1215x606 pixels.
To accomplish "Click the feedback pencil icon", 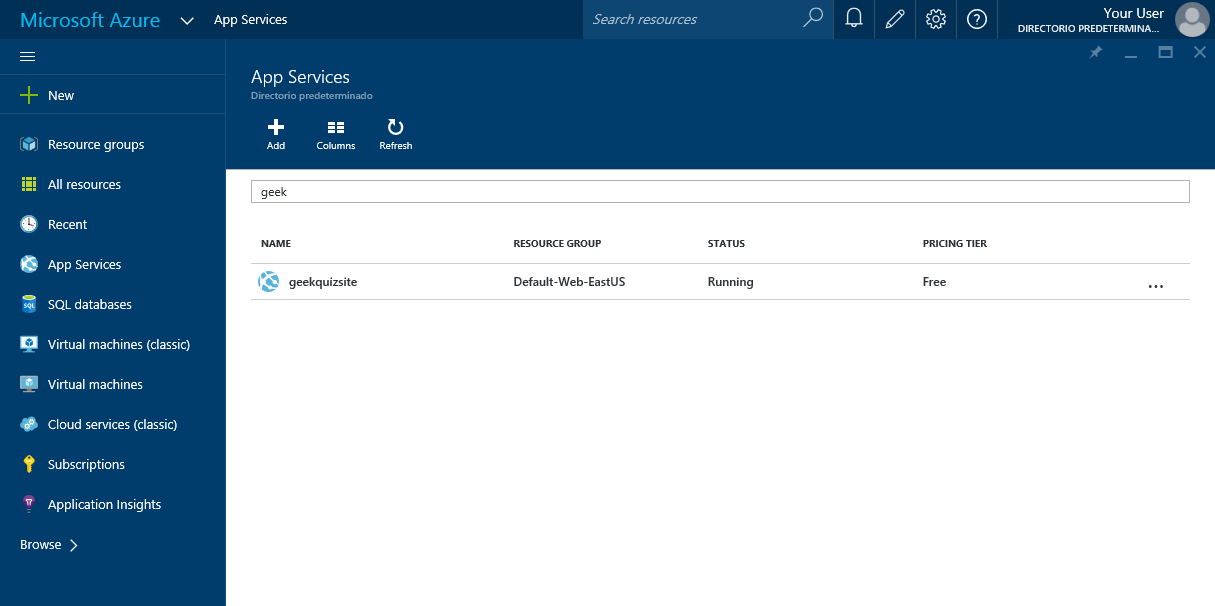I will click(894, 19).
